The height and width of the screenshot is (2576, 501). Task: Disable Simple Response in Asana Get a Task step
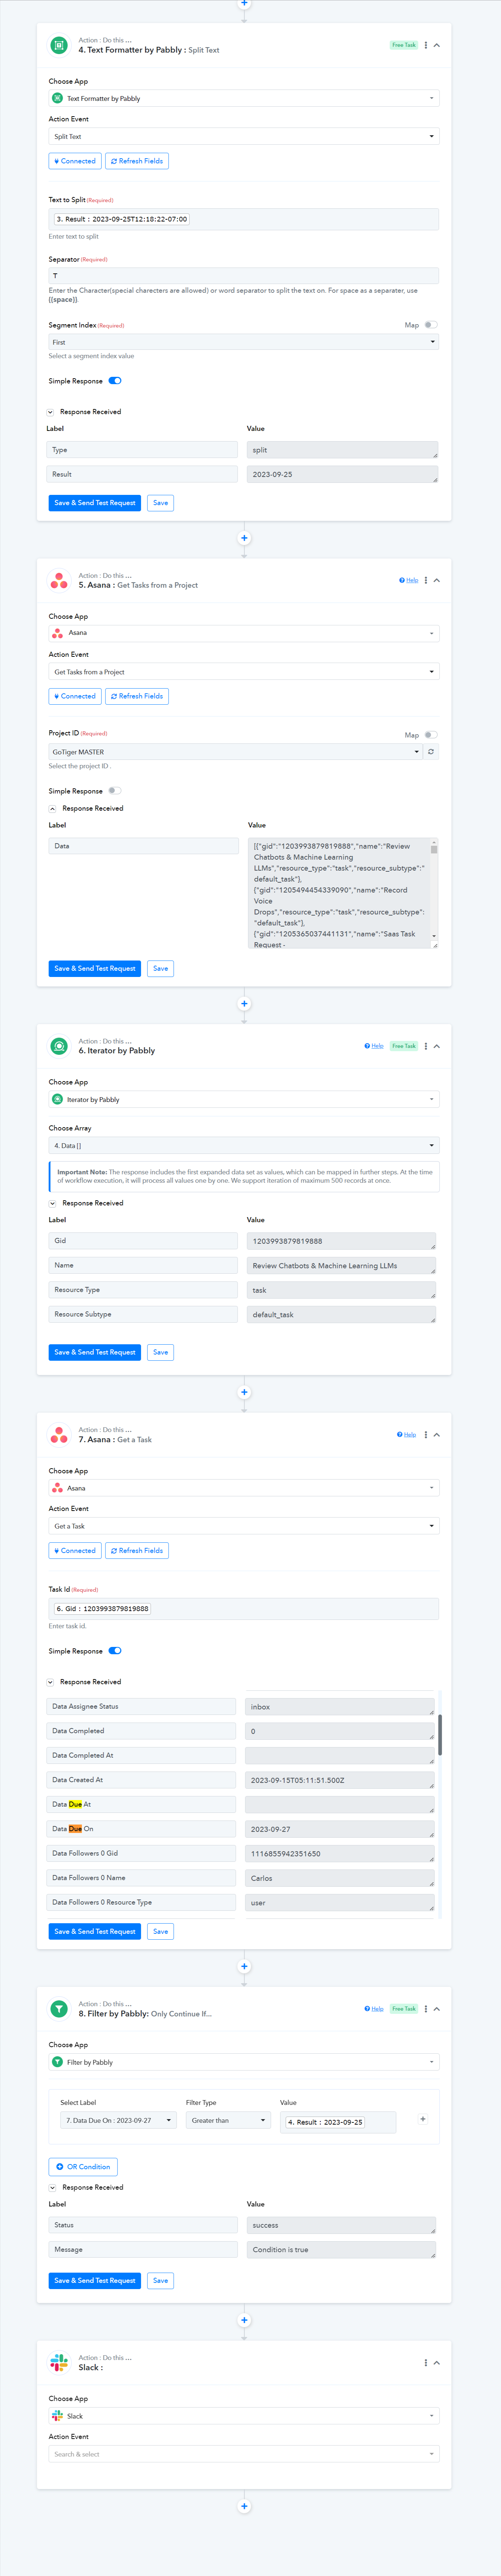tap(115, 1651)
